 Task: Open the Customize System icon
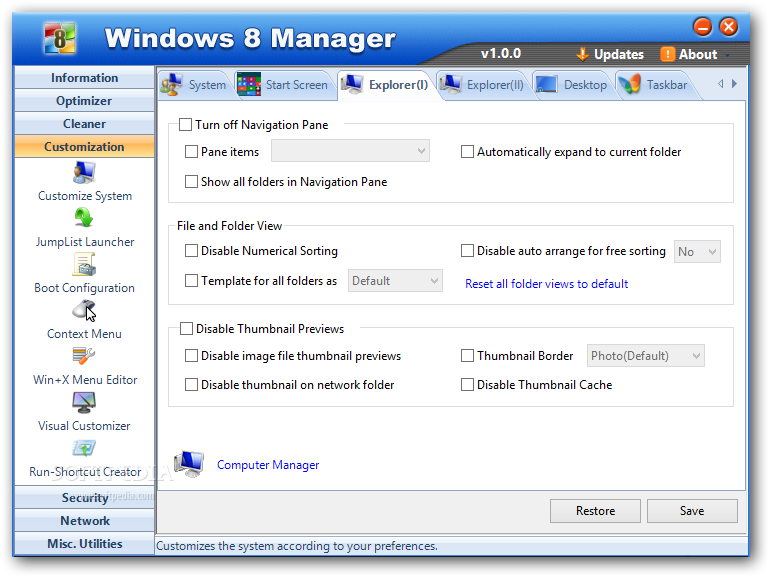pos(84,173)
